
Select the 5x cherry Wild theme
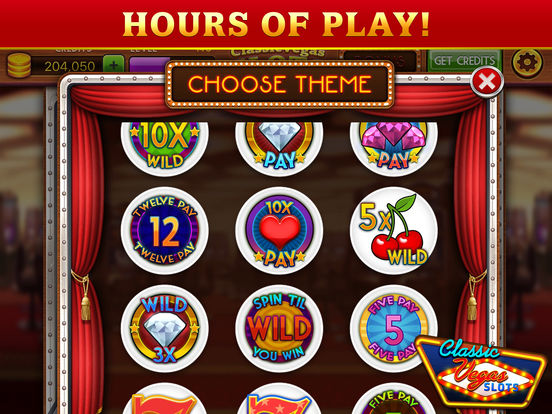point(394,231)
